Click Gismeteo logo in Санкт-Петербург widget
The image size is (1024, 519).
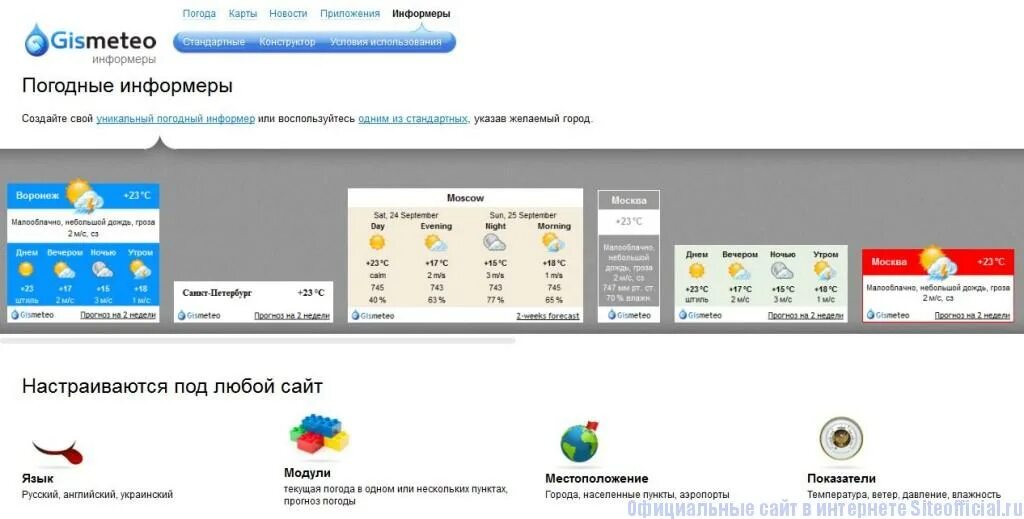[199, 315]
